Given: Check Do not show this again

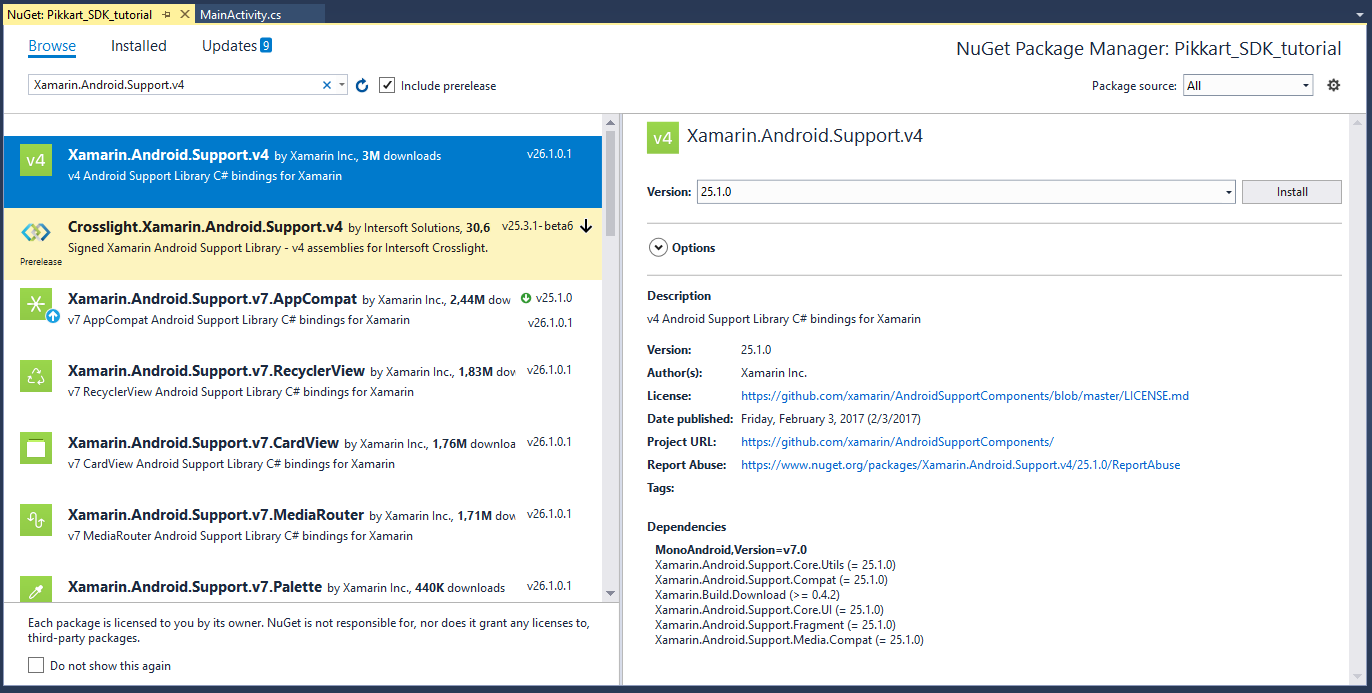Looking at the screenshot, I should tap(36, 665).
